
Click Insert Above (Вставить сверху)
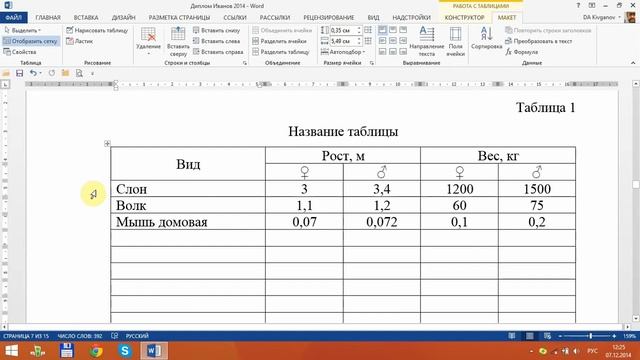pos(178,42)
